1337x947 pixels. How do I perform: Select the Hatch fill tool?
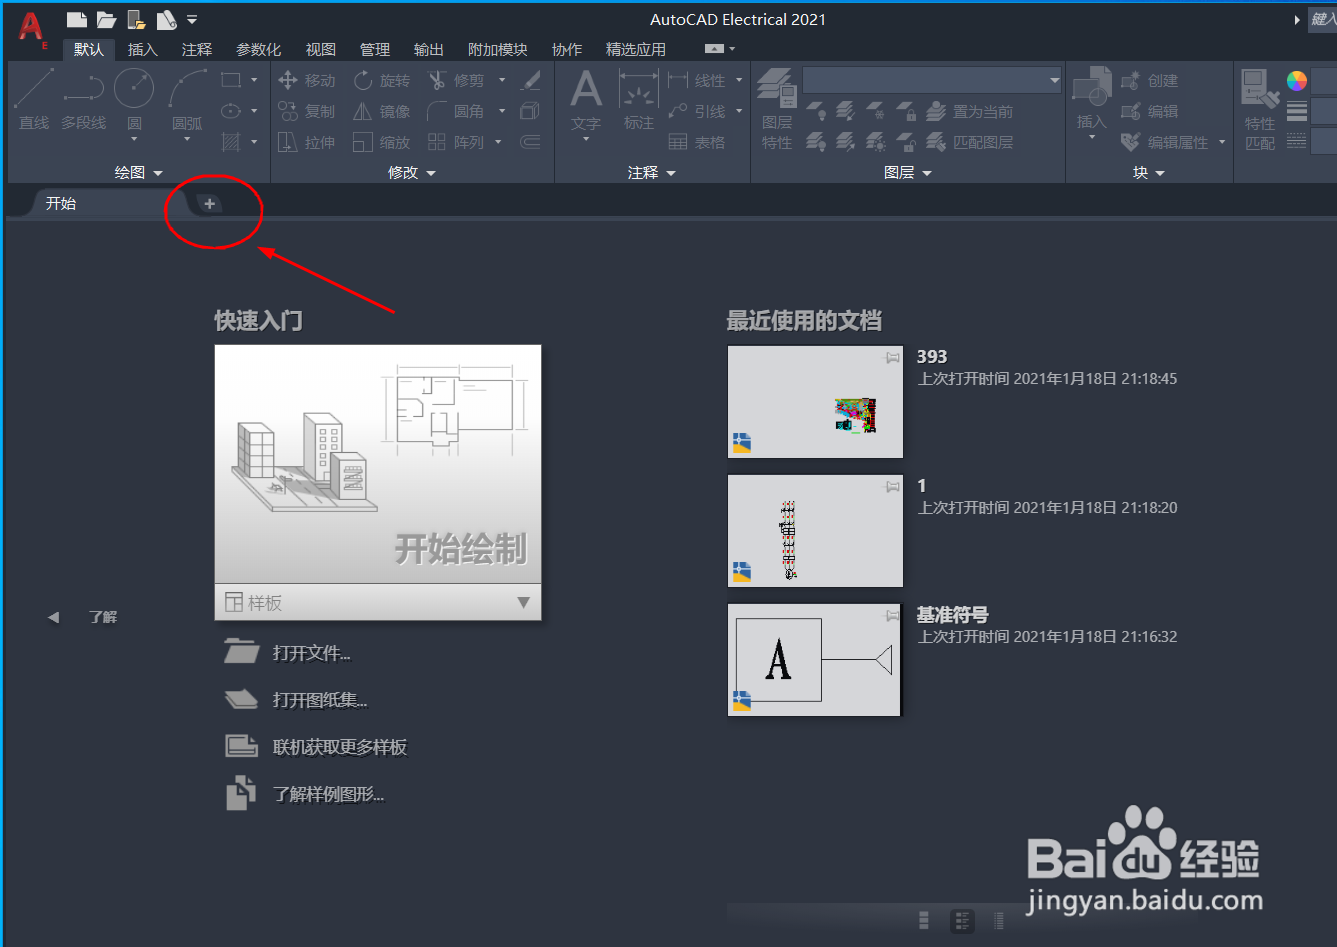point(231,142)
